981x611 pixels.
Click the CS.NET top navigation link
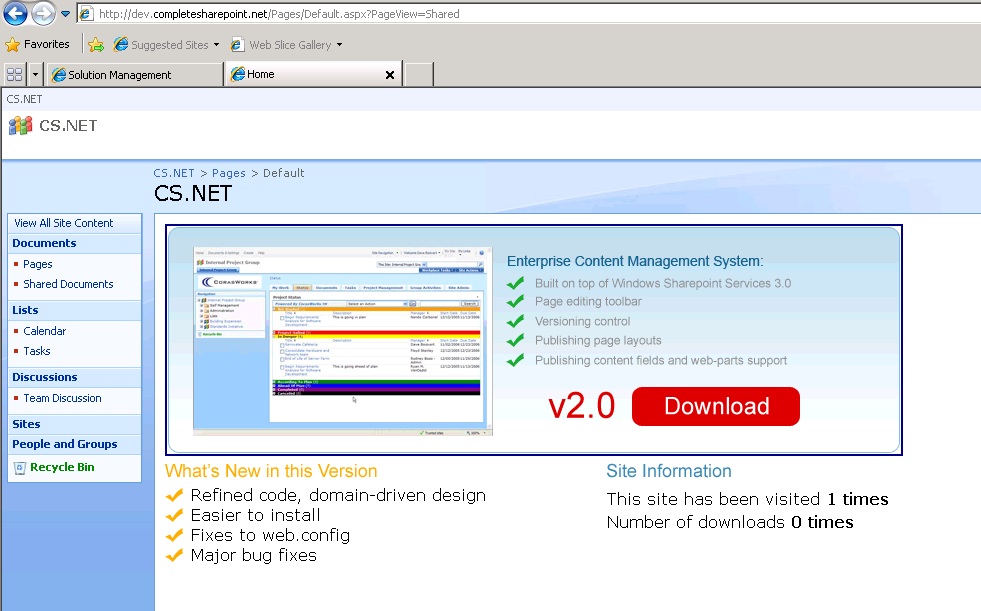[24, 99]
